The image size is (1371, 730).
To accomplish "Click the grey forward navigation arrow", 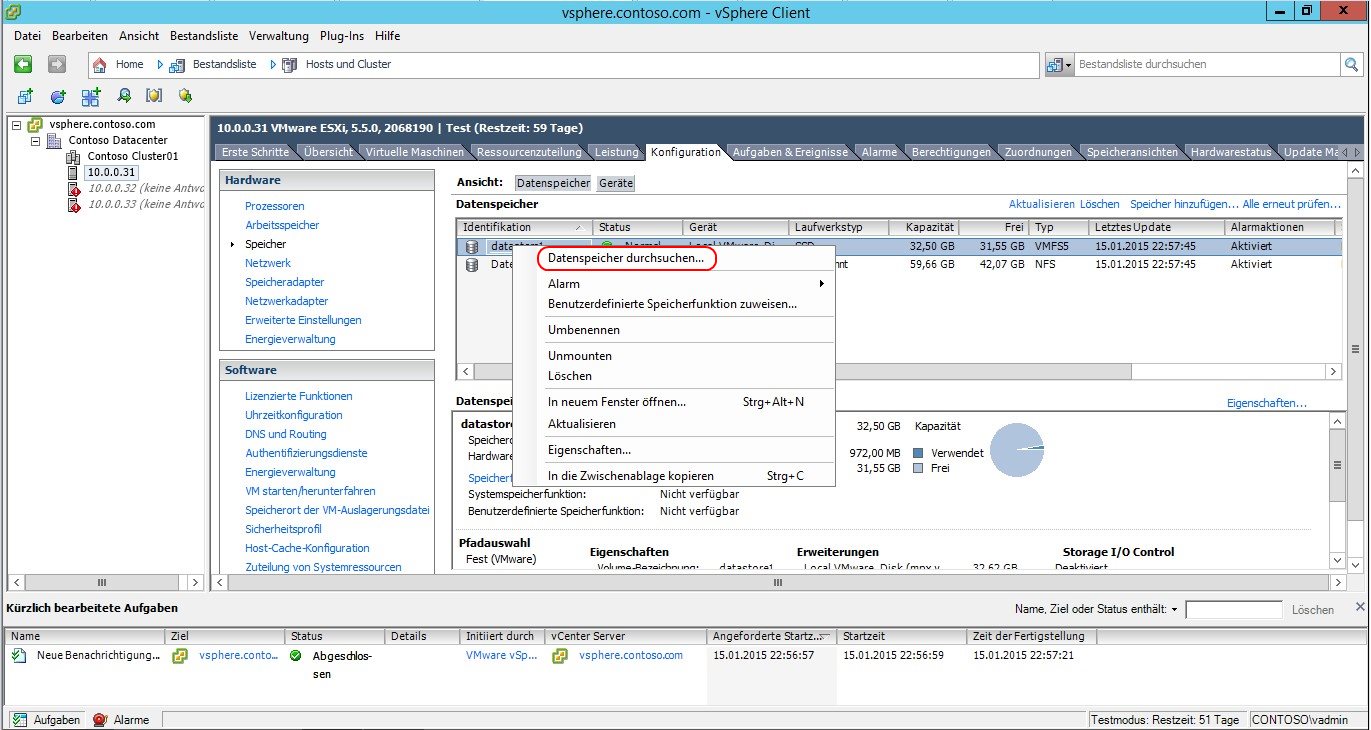I will [57, 64].
